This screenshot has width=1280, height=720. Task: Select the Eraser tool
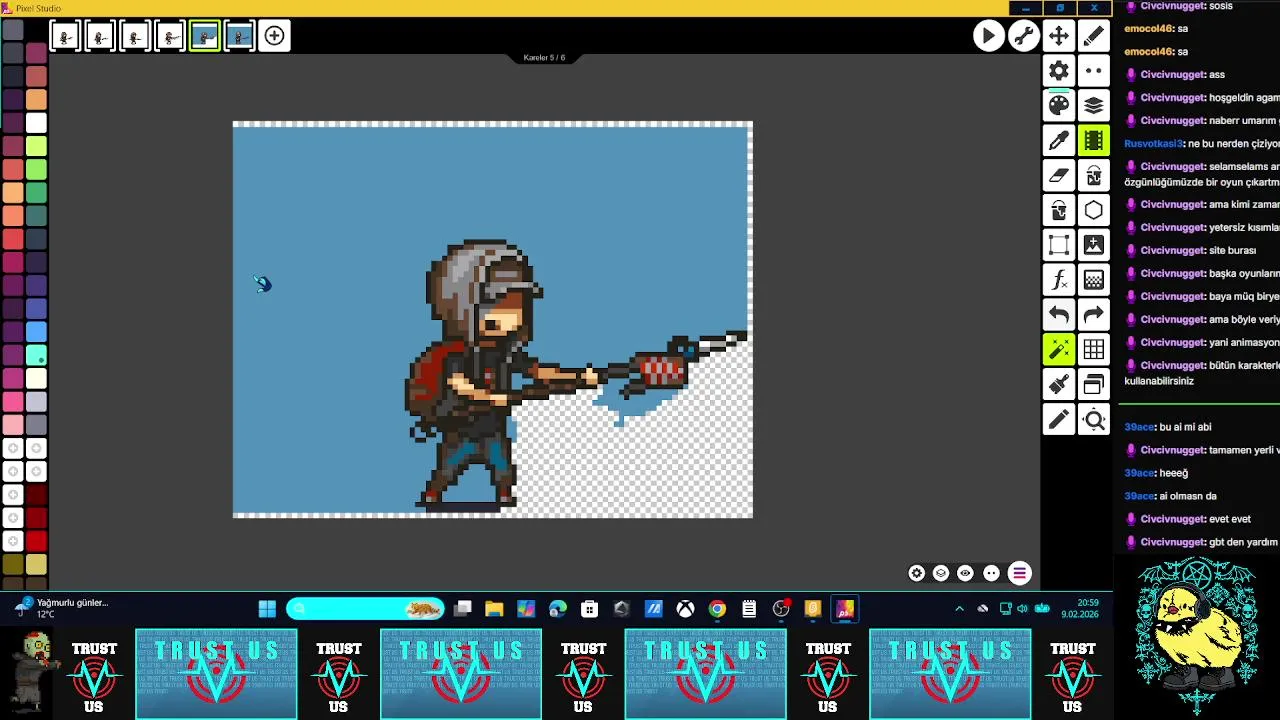tap(1059, 175)
